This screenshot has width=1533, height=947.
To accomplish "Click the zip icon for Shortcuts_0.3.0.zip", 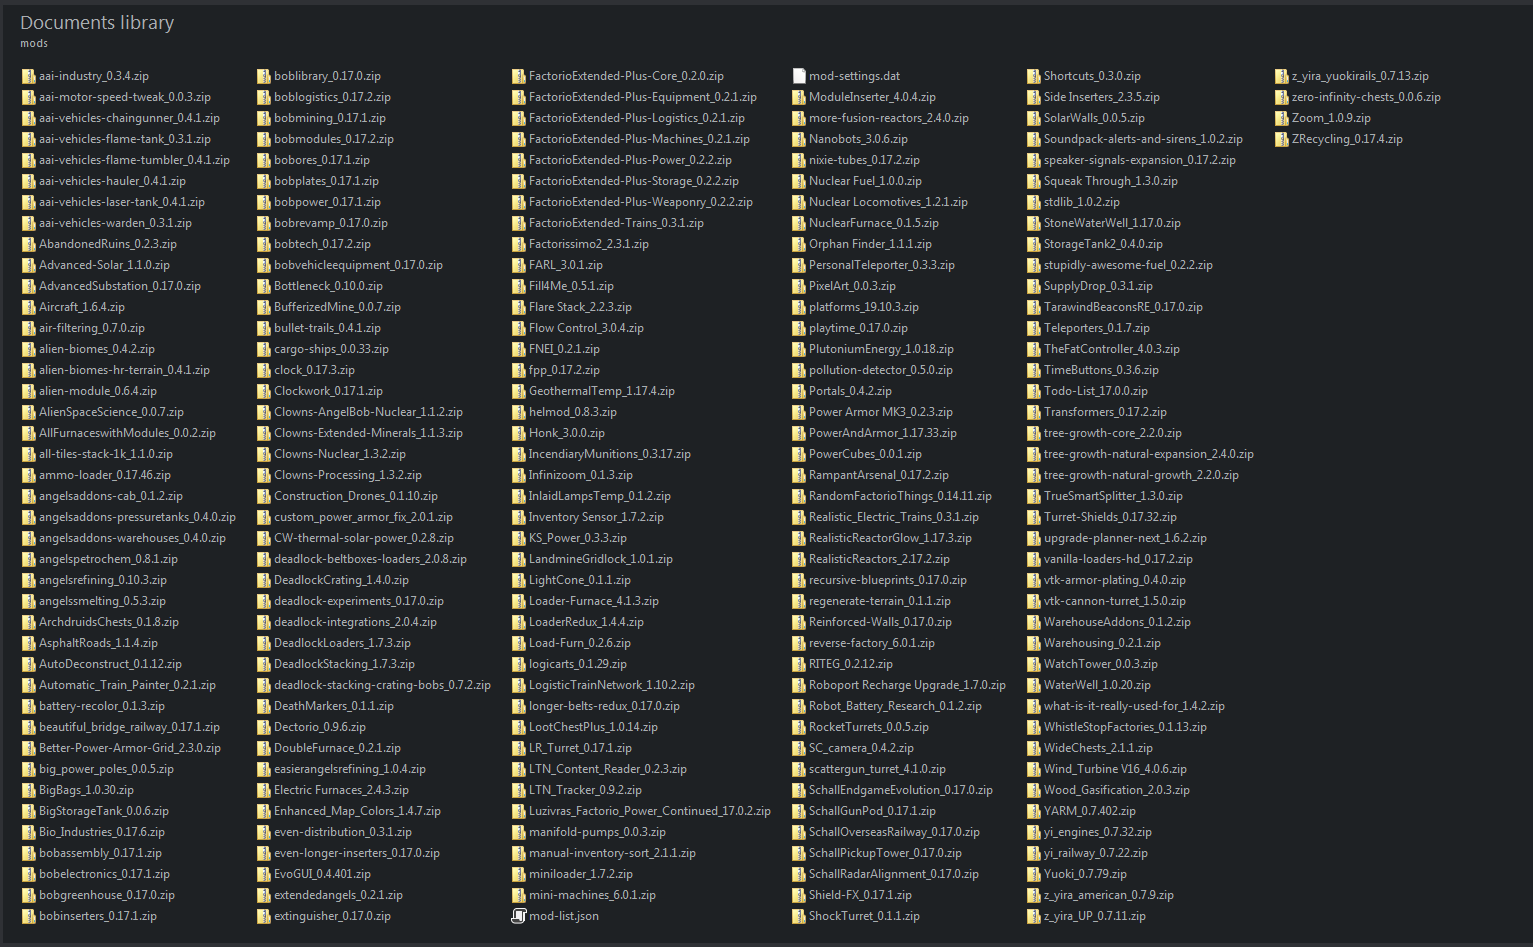I will (x=1034, y=76).
